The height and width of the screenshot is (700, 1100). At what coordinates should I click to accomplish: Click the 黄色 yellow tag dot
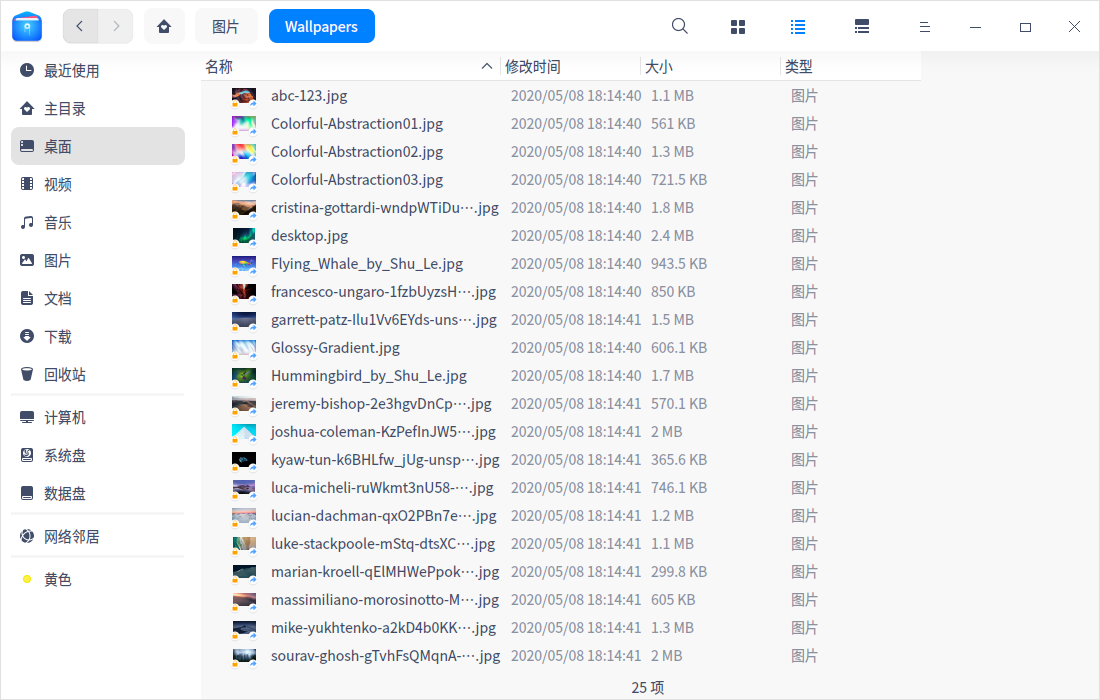click(x=28, y=578)
